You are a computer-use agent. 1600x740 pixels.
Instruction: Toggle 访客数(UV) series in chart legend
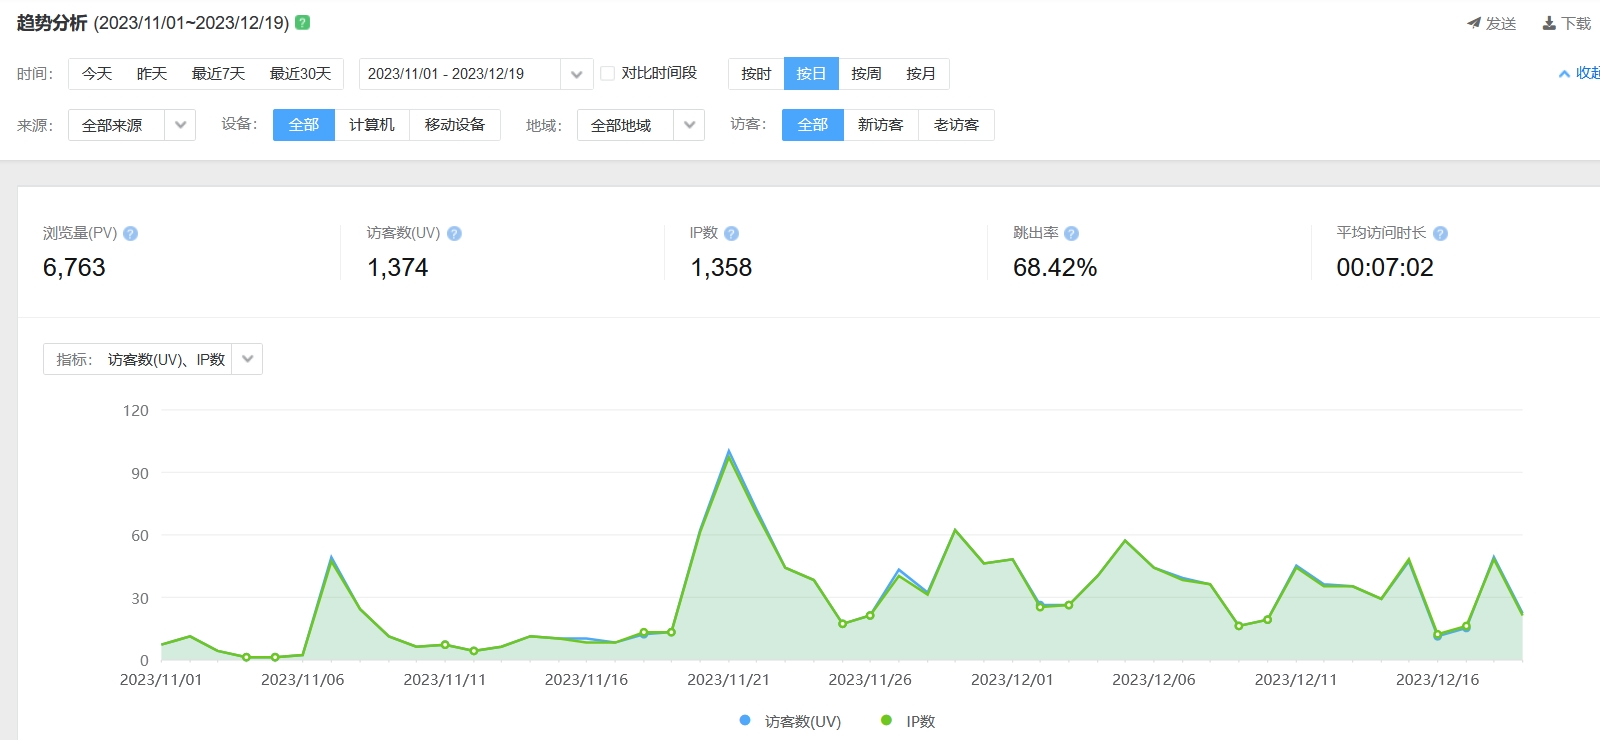pyautogui.click(x=745, y=720)
